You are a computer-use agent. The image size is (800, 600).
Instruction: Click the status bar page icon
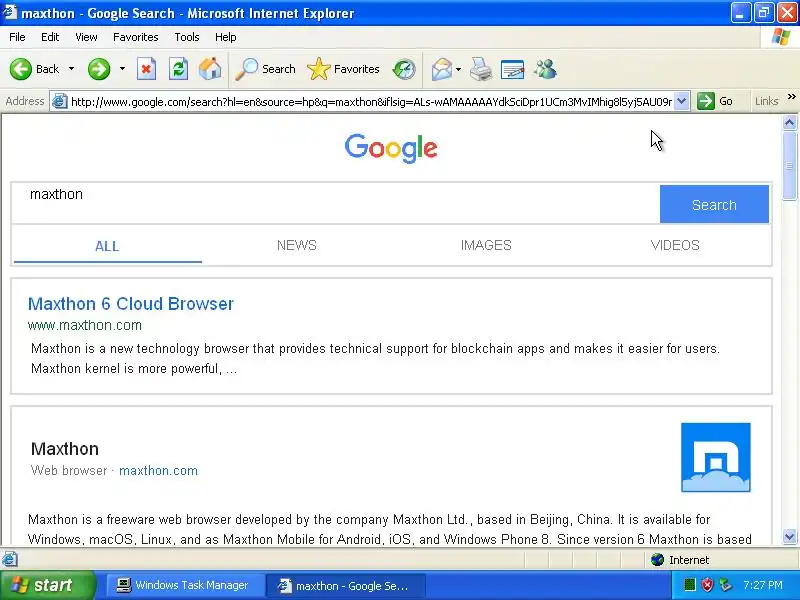click(10, 560)
